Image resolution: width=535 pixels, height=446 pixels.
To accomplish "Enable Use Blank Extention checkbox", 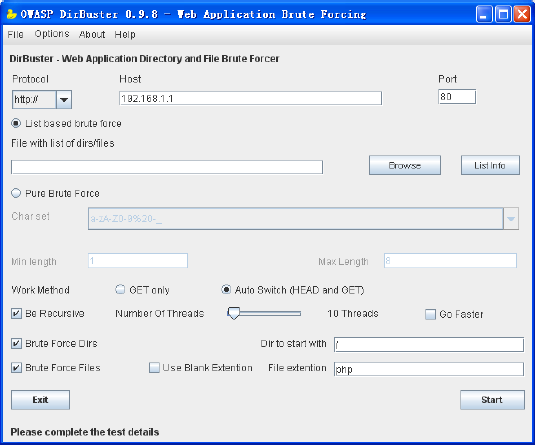I will pyautogui.click(x=154, y=368).
